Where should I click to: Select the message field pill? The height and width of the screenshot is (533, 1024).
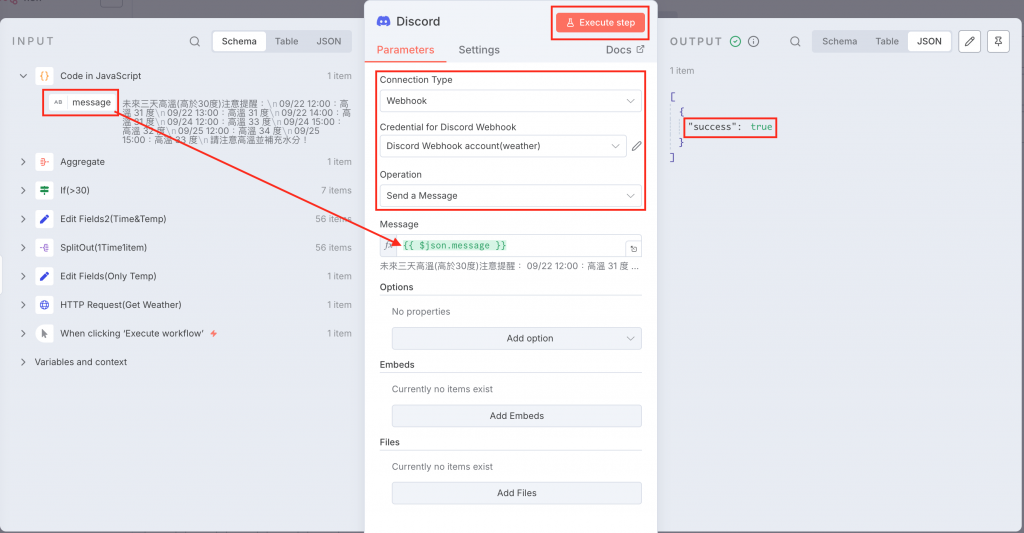tap(82, 103)
